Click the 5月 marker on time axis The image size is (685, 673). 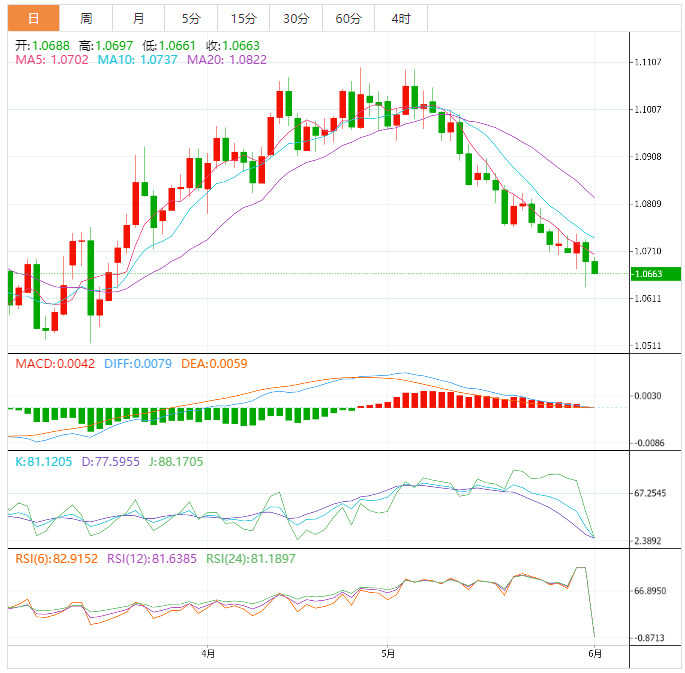pos(388,654)
